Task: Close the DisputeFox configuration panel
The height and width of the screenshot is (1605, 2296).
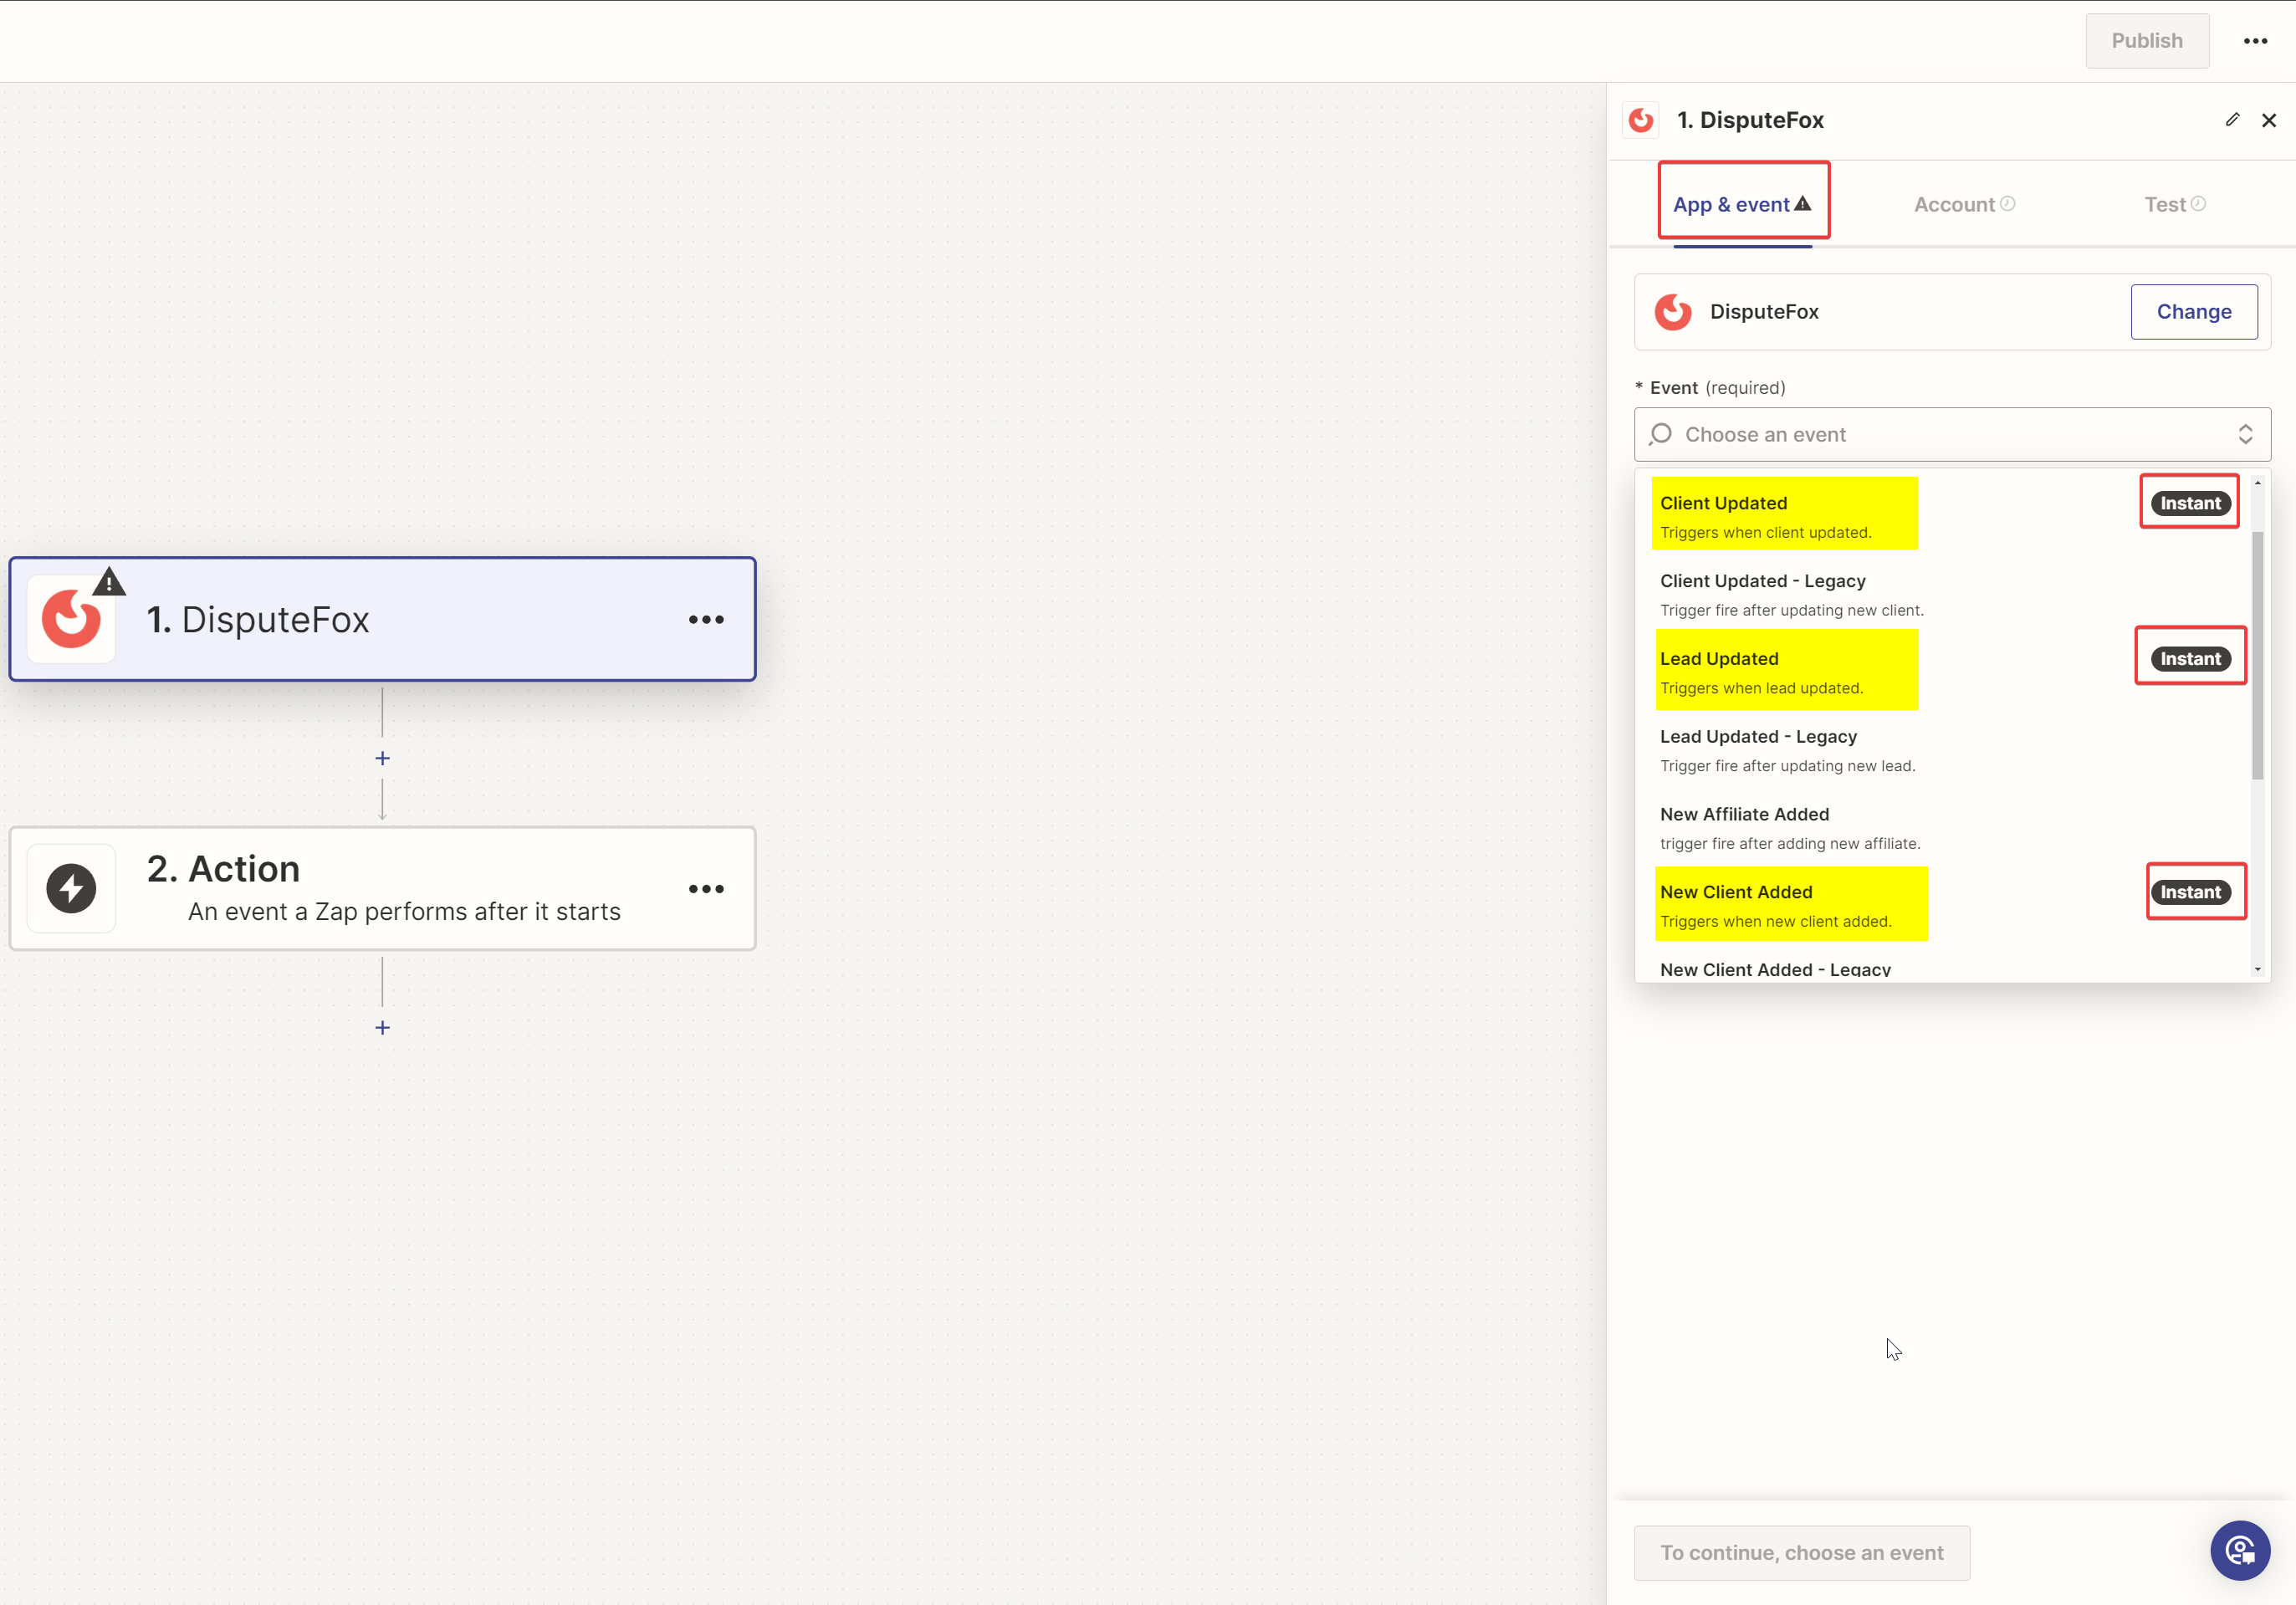Action: point(2269,120)
